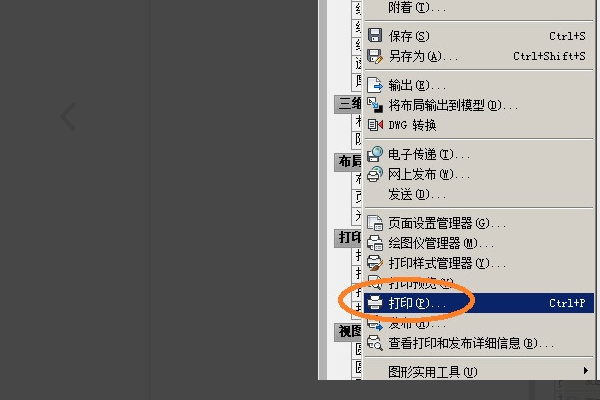Screen dimensions: 600x400
Task: Click the 电子传递 globe icon
Action: click(x=375, y=154)
